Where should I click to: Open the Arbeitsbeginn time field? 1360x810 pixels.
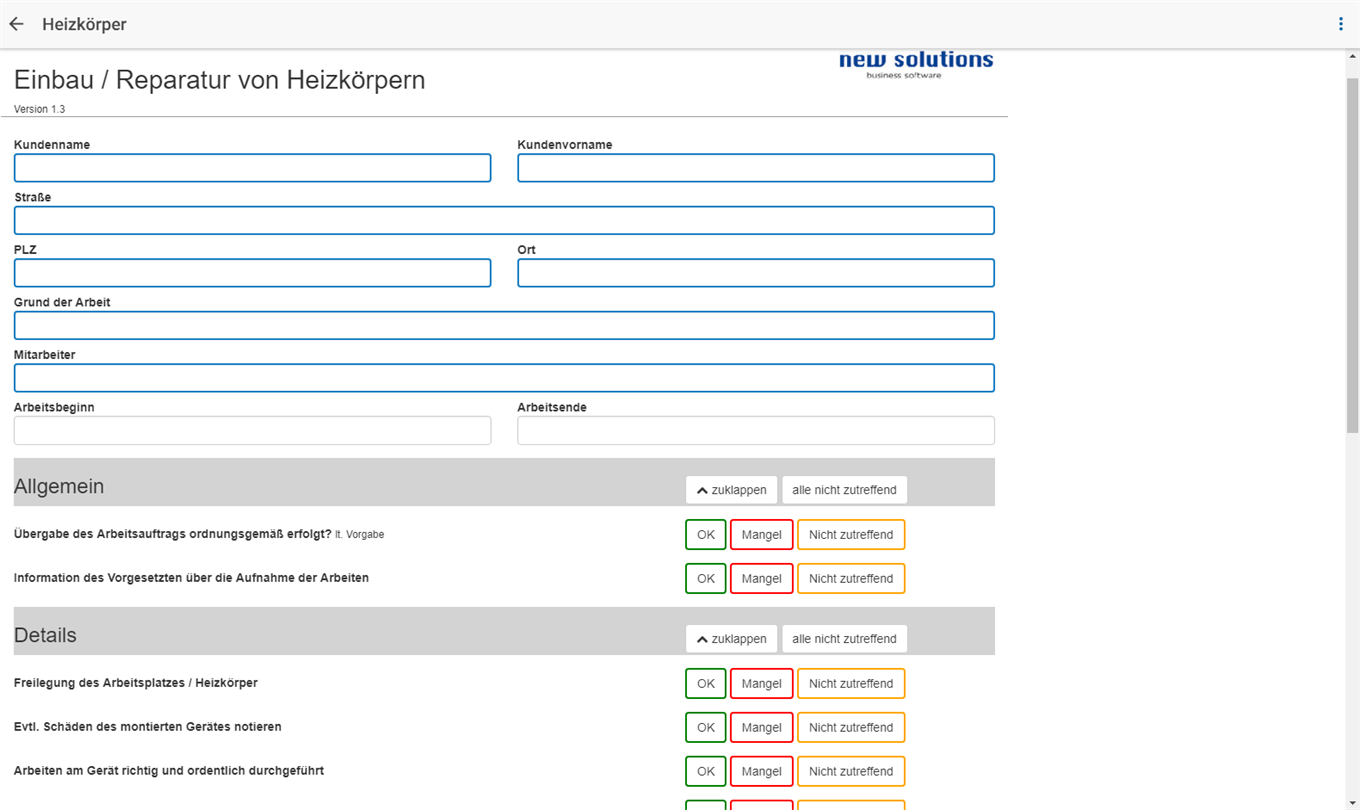[252, 431]
